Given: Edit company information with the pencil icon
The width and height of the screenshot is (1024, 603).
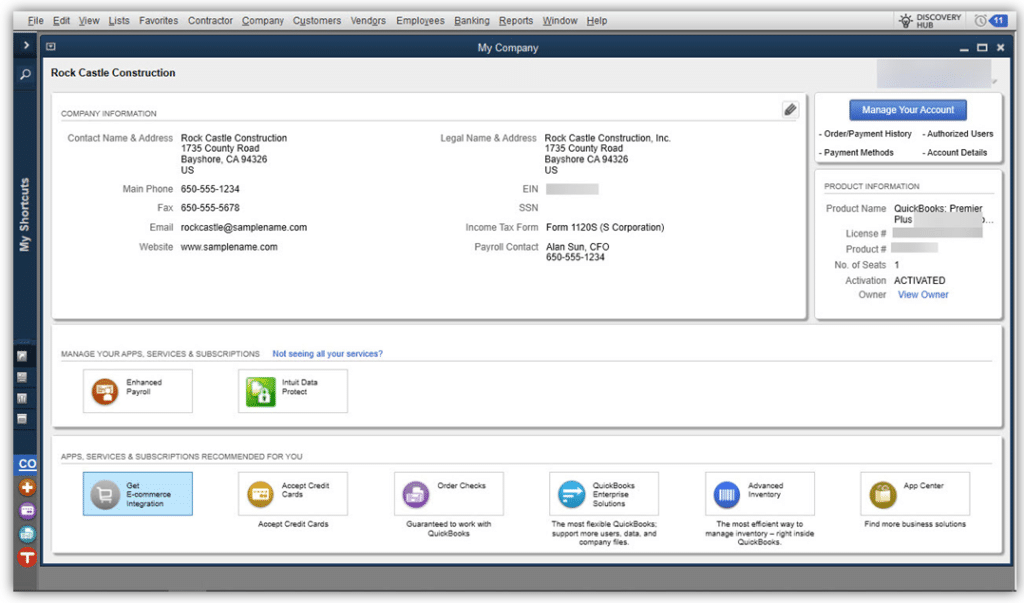Looking at the screenshot, I should coord(789,109).
